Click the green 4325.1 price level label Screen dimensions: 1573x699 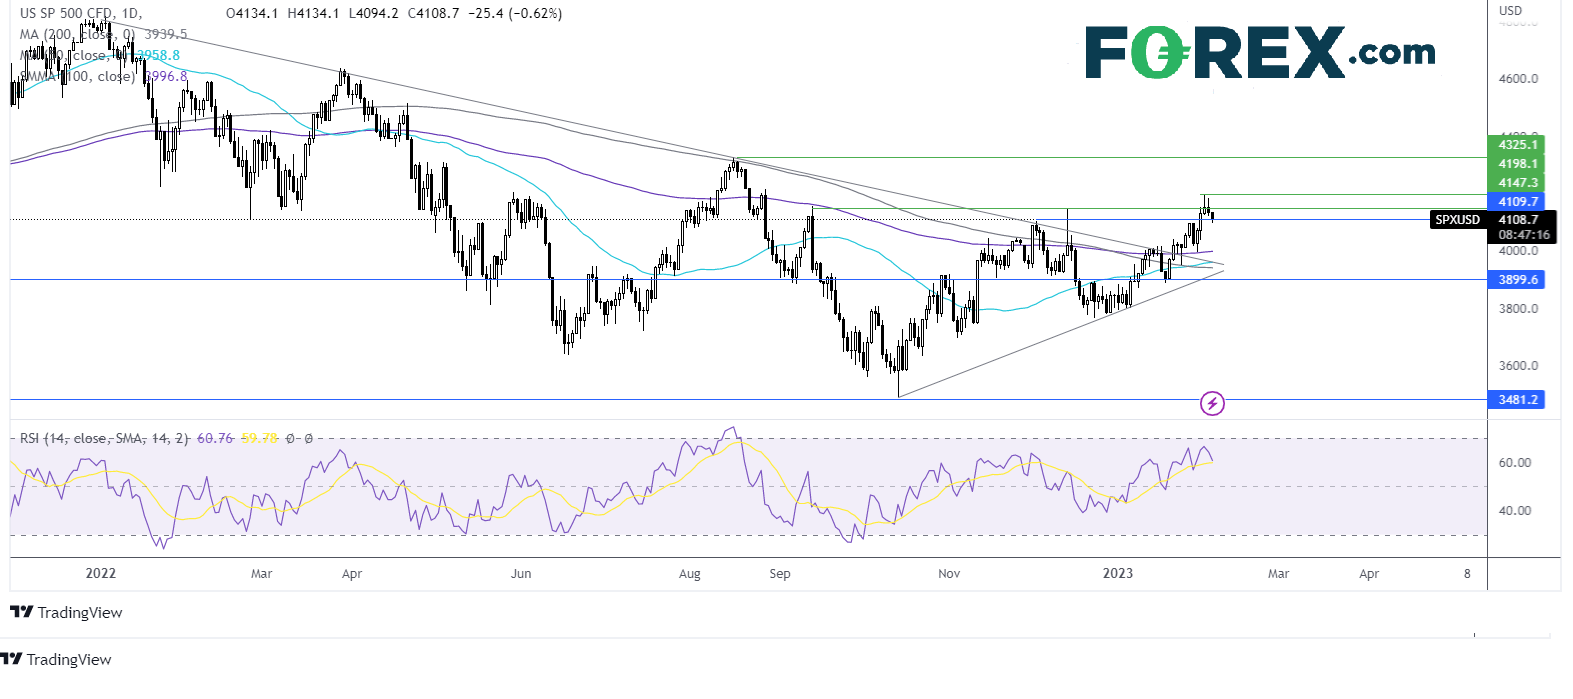click(x=1516, y=145)
